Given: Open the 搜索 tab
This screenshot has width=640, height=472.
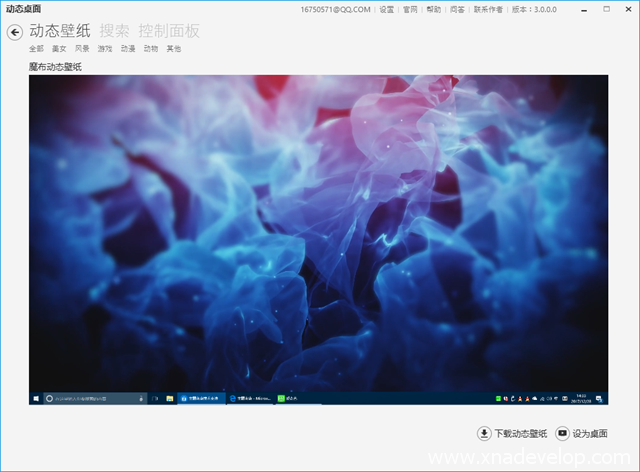Looking at the screenshot, I should click(115, 31).
